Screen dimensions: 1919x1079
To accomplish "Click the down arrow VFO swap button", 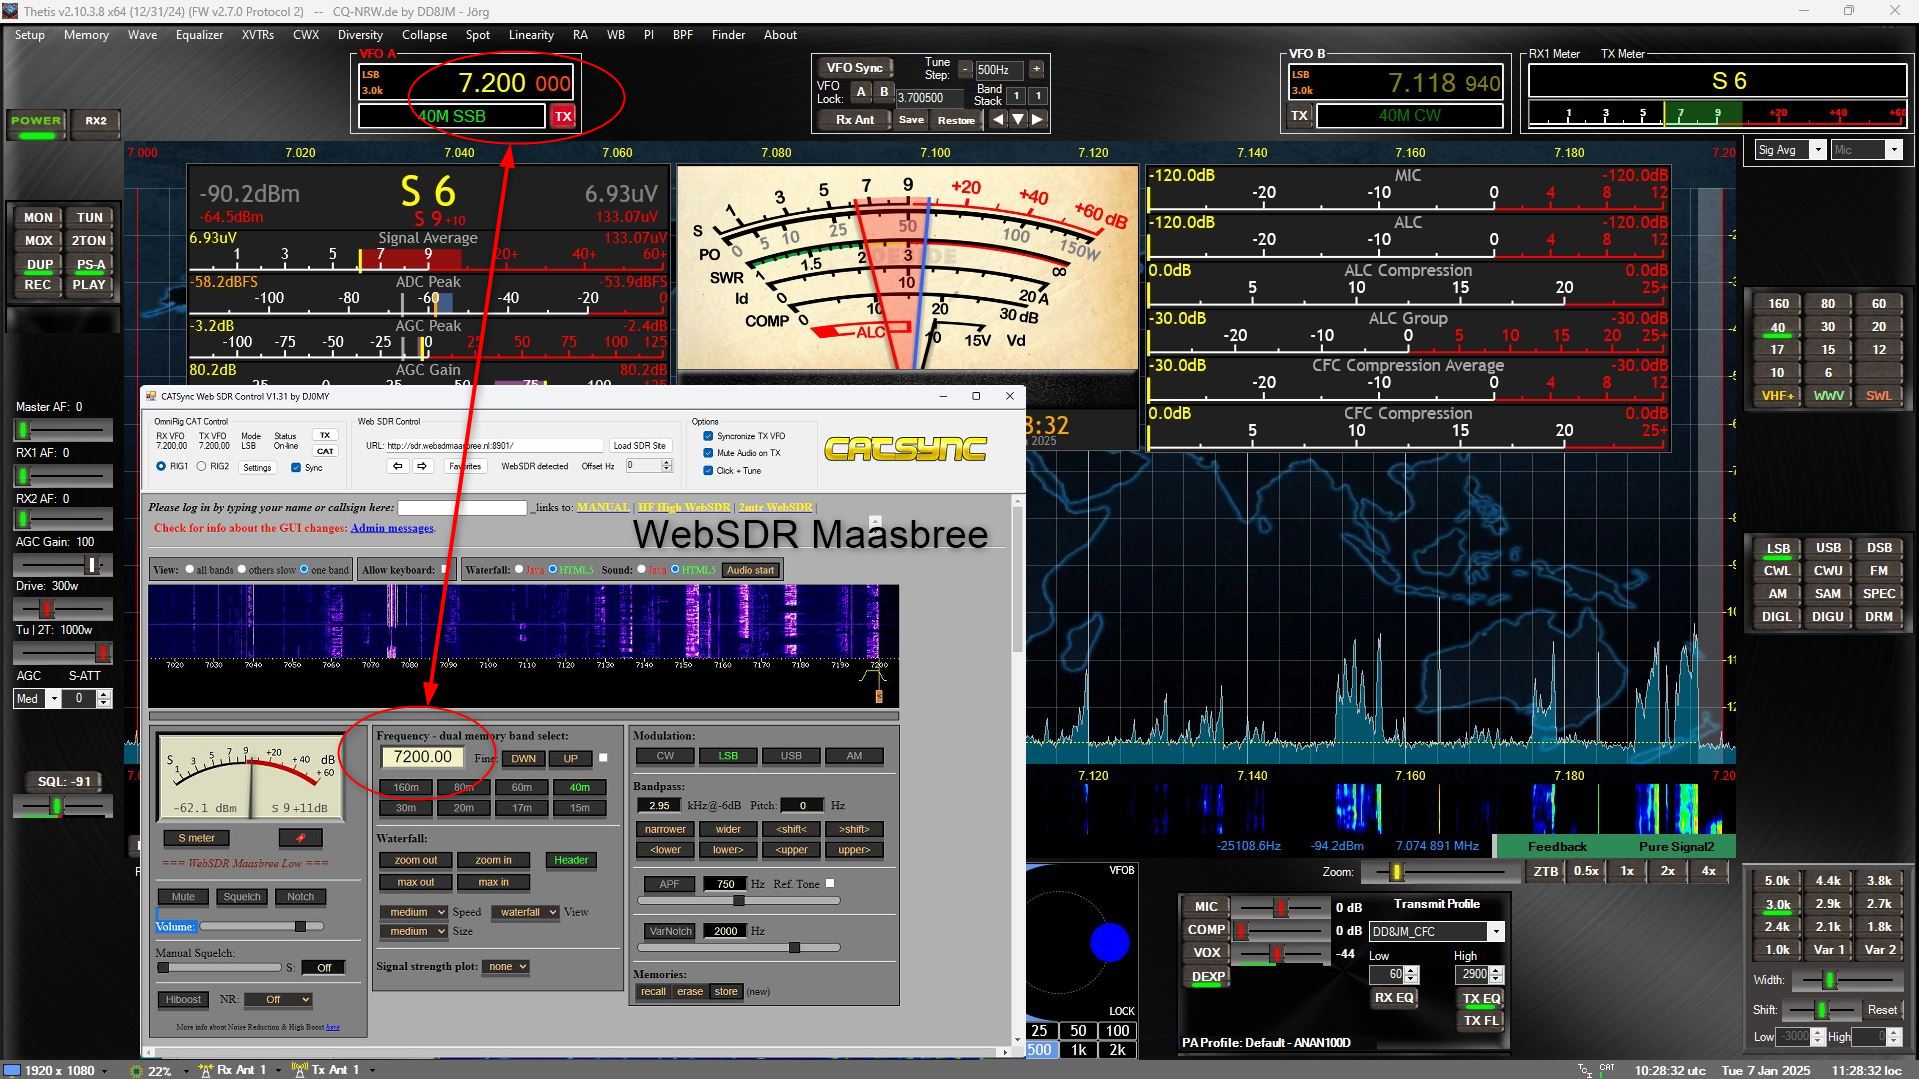I will (x=1018, y=119).
